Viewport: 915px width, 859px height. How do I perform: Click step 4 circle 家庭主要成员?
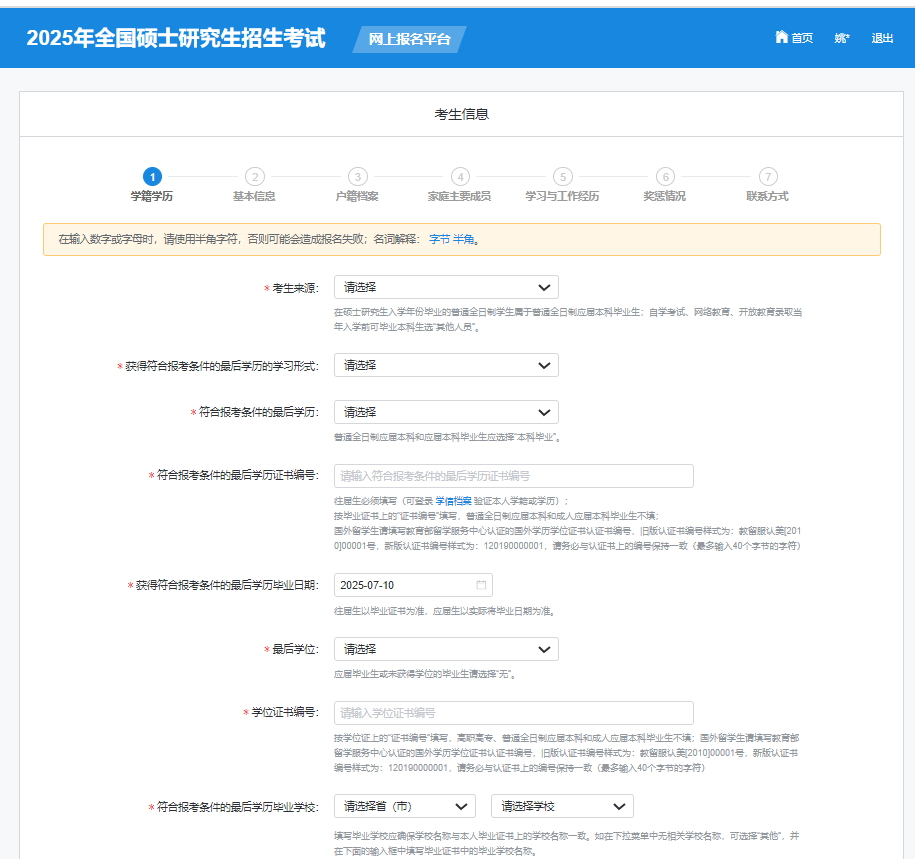459,176
